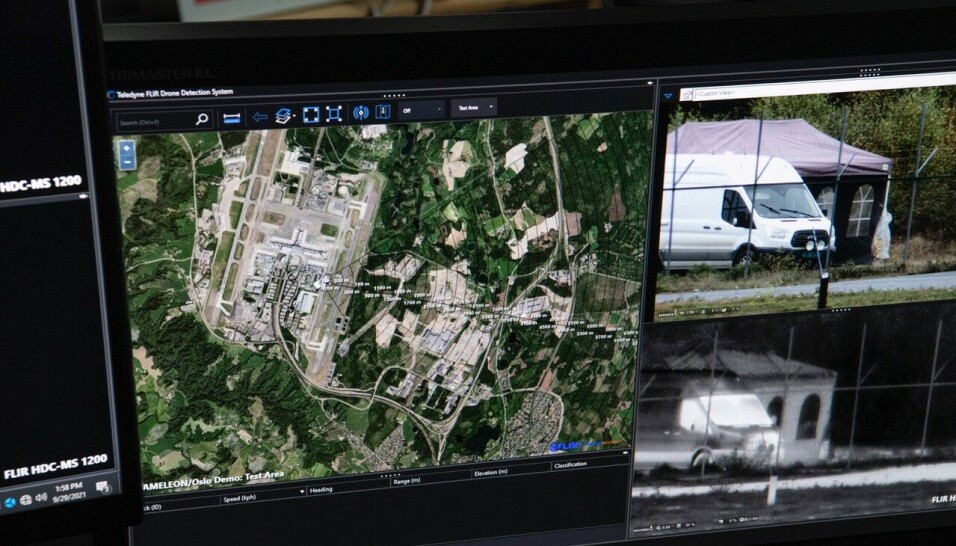Click the blue triangle expander in camera panel

(668, 96)
